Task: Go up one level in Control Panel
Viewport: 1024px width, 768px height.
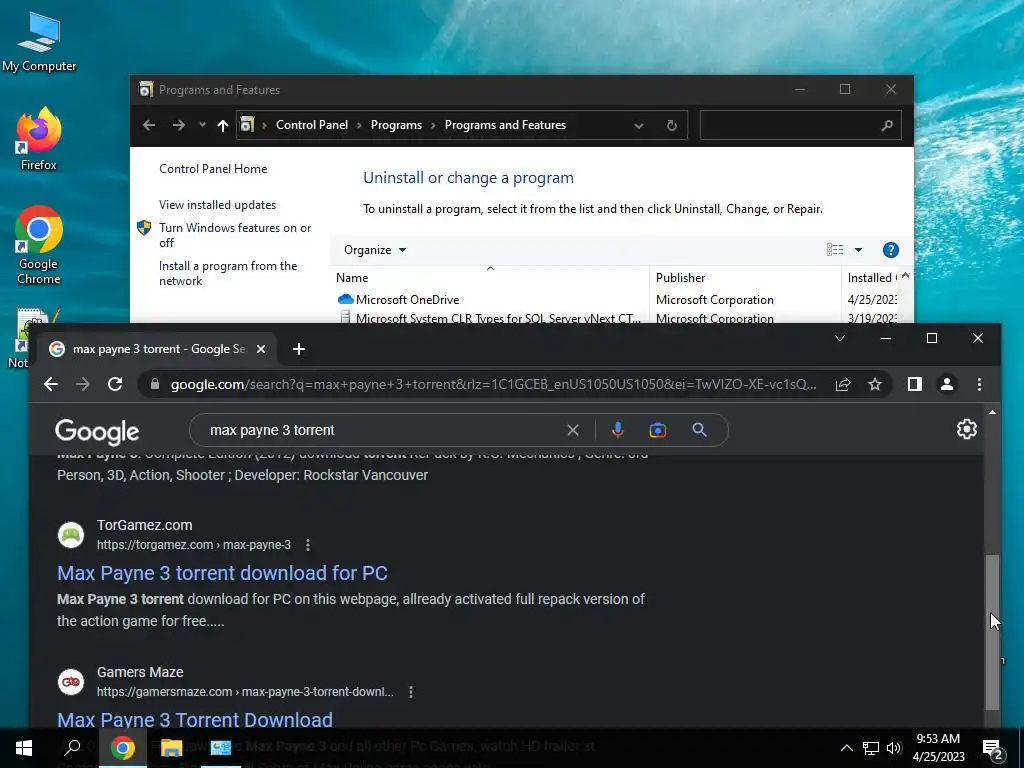Action: tap(223, 125)
